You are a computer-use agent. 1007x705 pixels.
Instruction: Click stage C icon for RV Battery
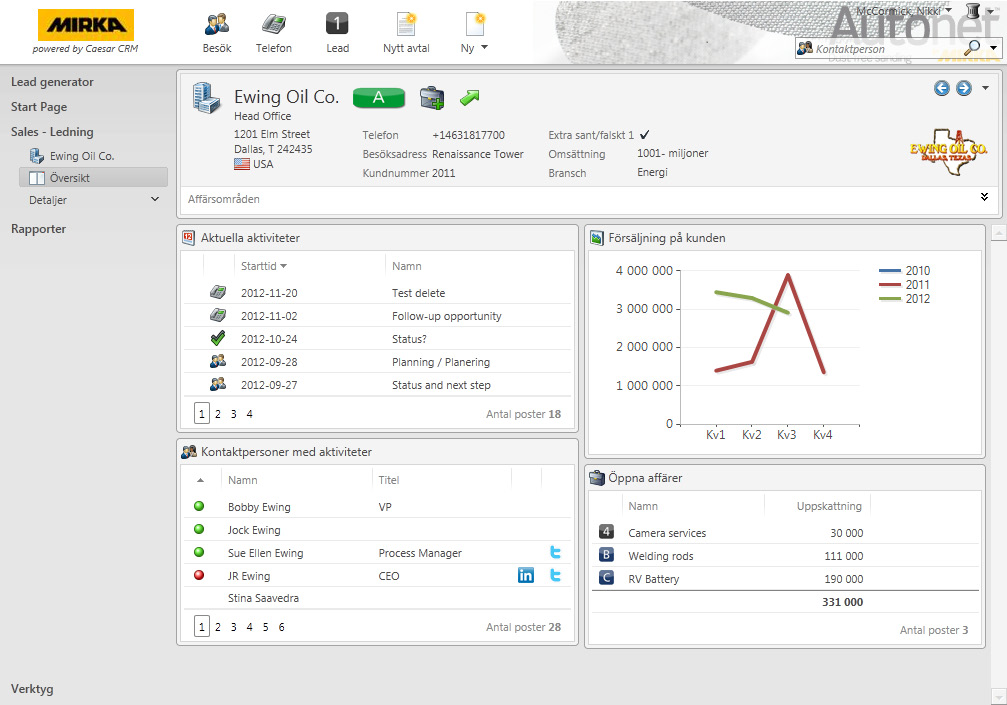[x=606, y=578]
